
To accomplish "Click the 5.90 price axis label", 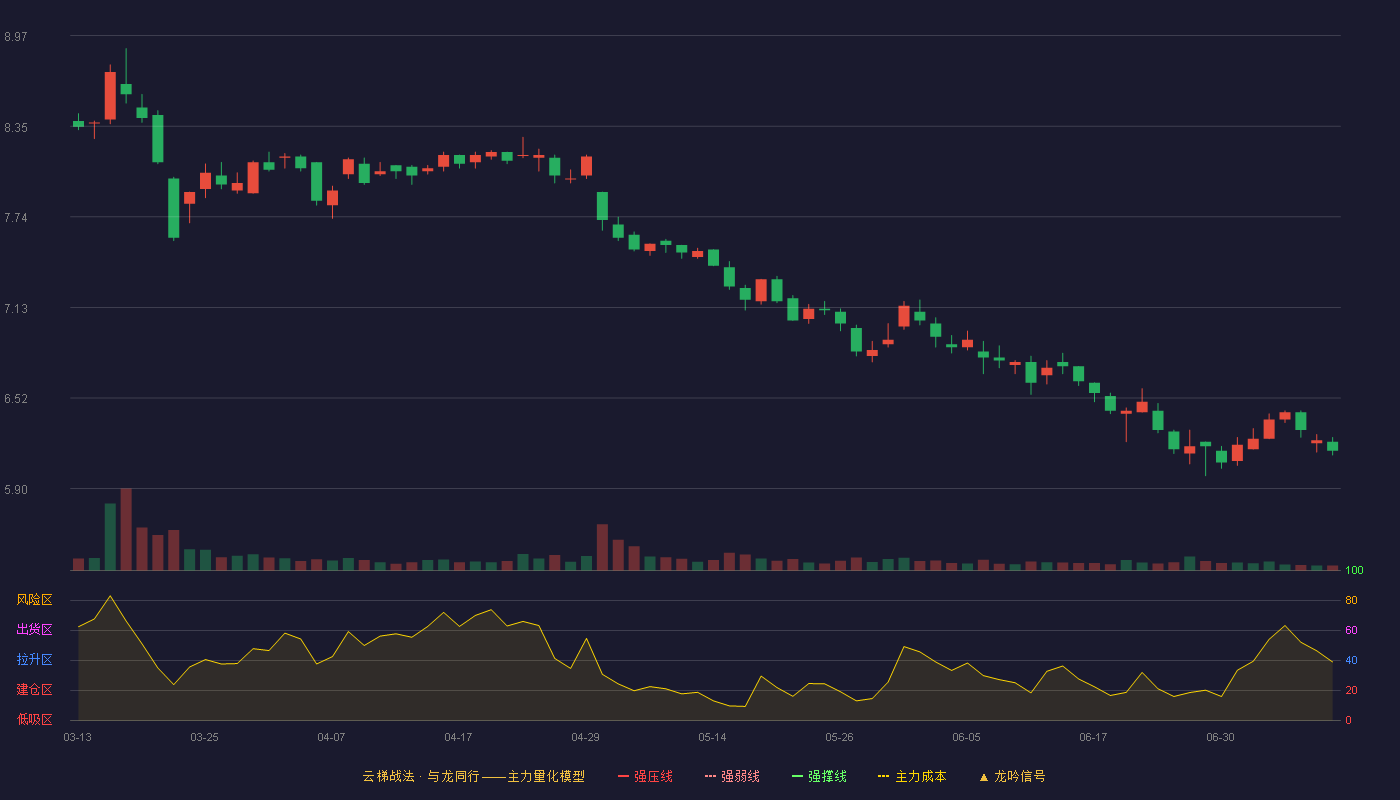I will (16, 490).
